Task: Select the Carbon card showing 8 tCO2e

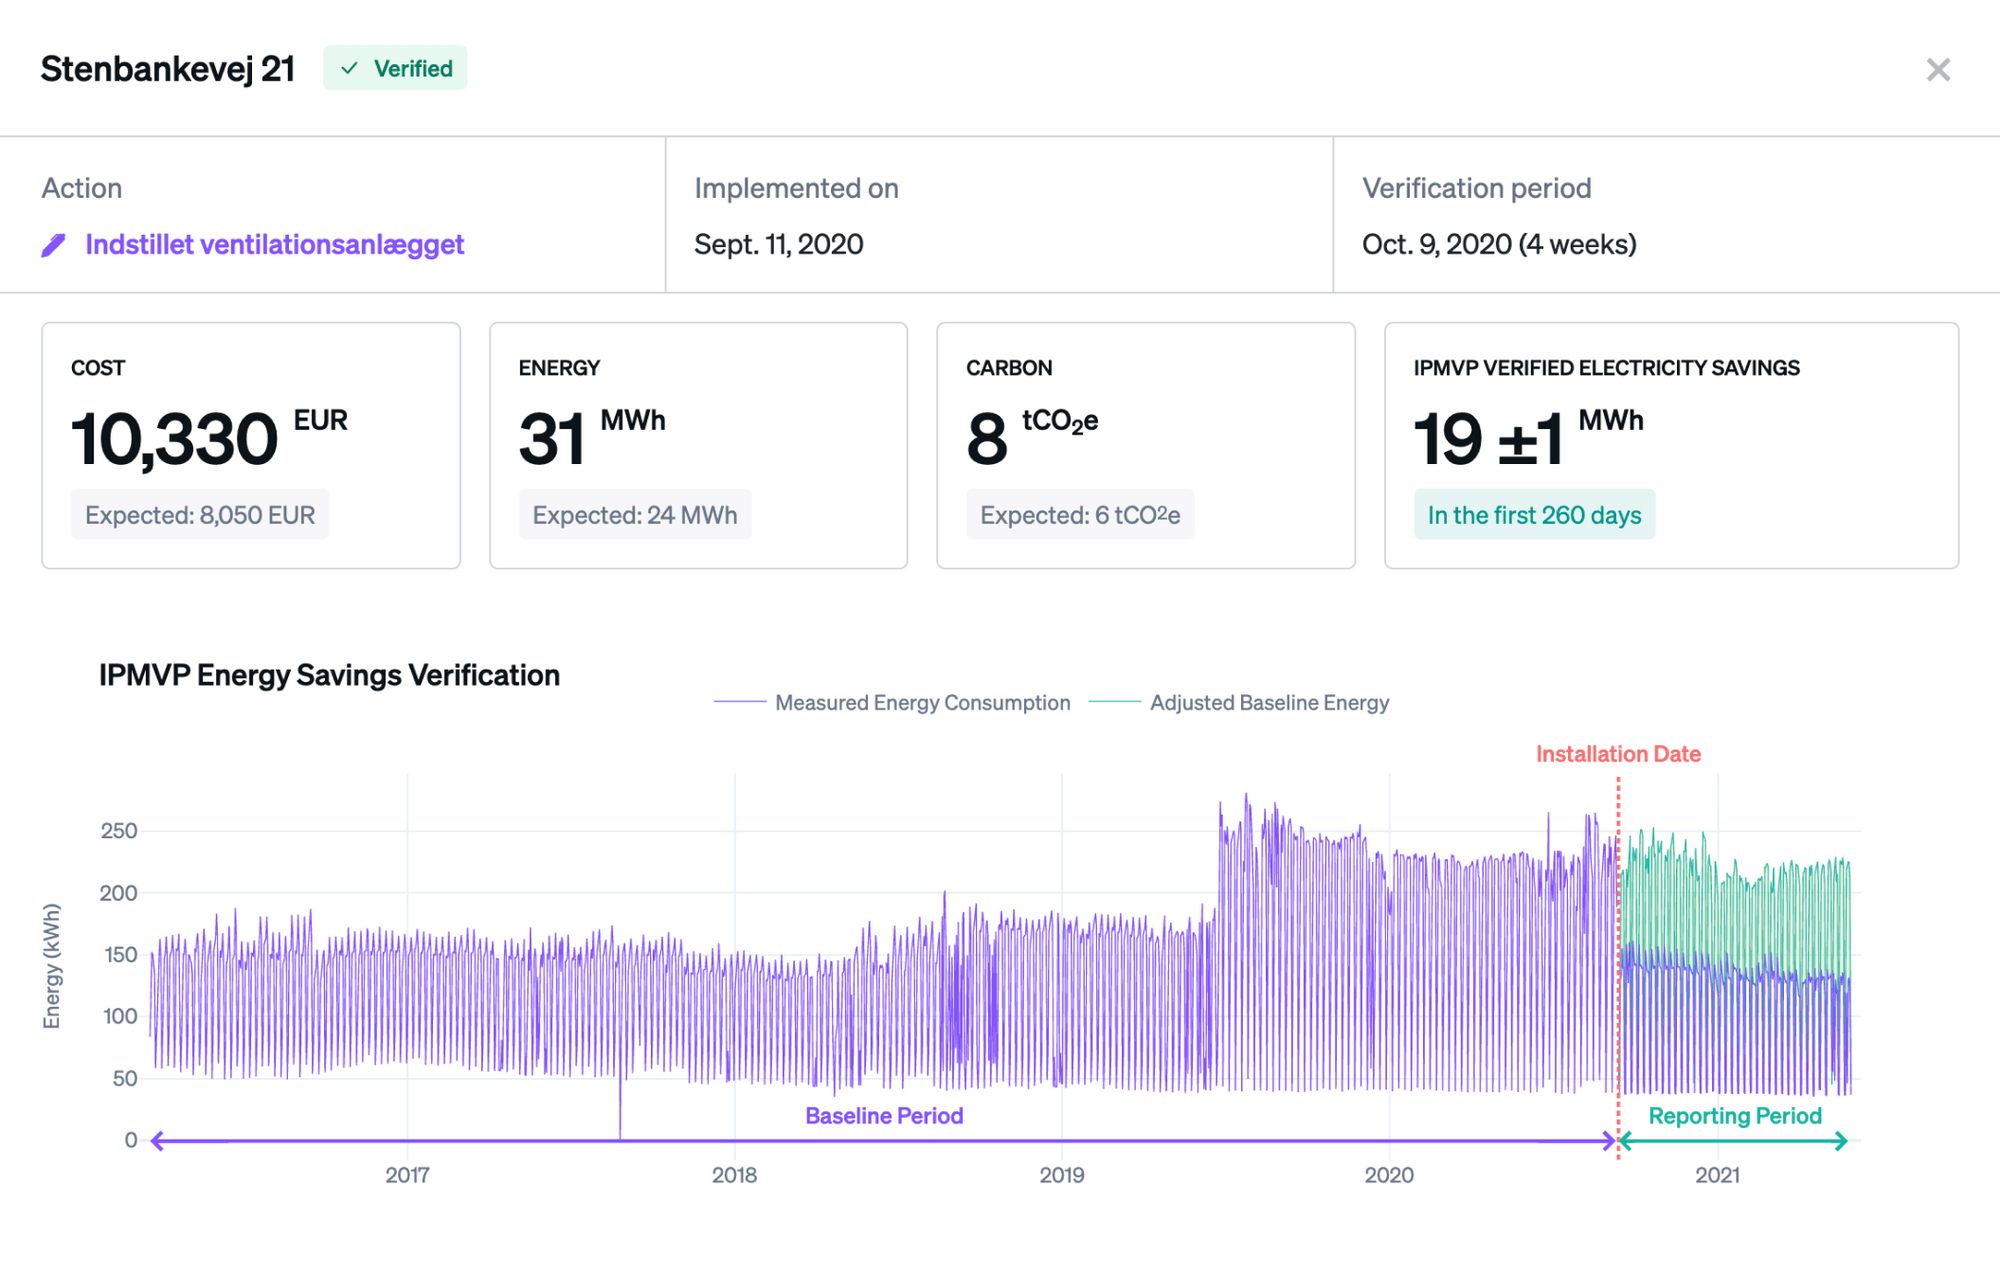Action: click(1145, 445)
